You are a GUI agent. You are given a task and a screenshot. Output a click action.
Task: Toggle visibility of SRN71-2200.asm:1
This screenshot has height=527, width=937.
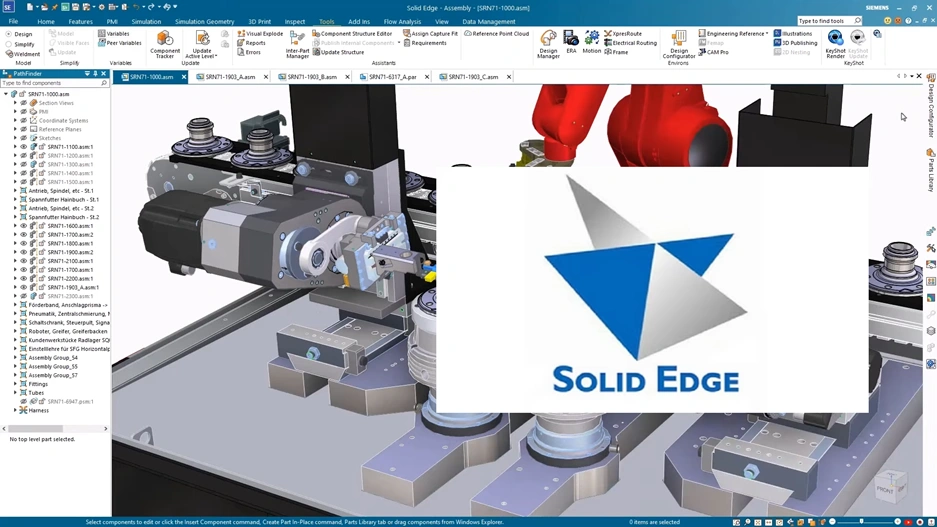pyautogui.click(x=24, y=278)
